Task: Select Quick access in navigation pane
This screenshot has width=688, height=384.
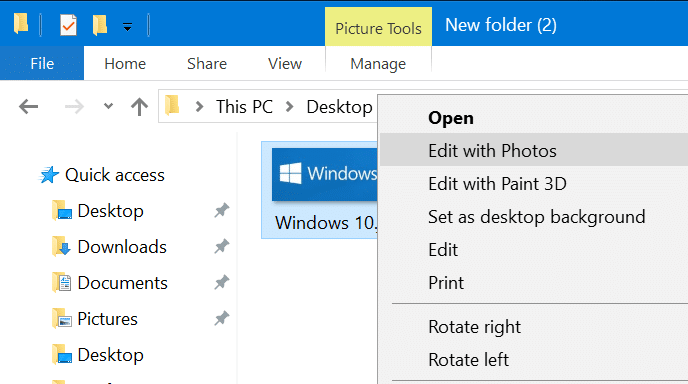Action: click(115, 175)
